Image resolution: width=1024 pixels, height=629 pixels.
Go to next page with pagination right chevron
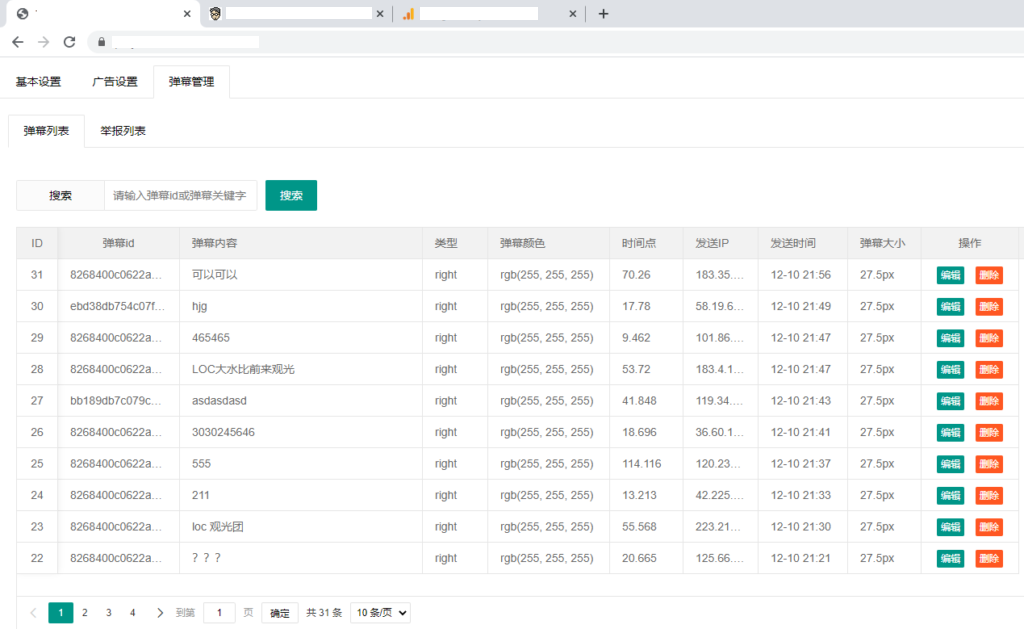pos(160,613)
